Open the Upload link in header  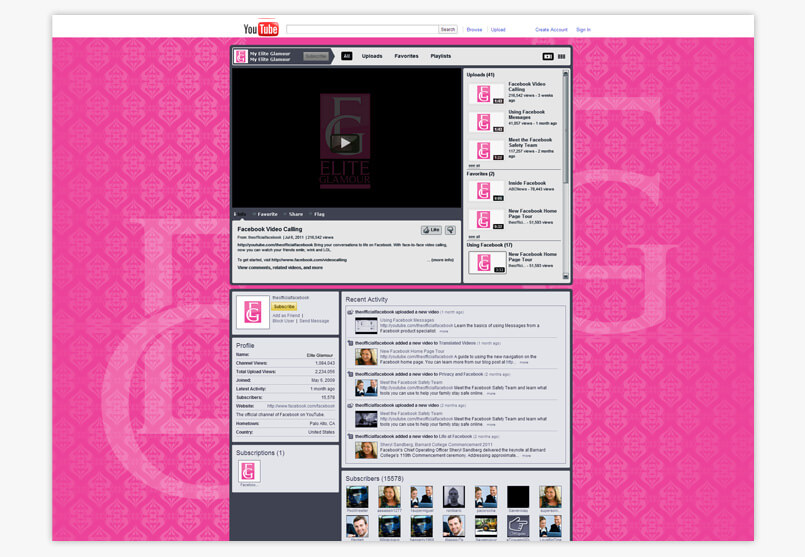click(498, 30)
